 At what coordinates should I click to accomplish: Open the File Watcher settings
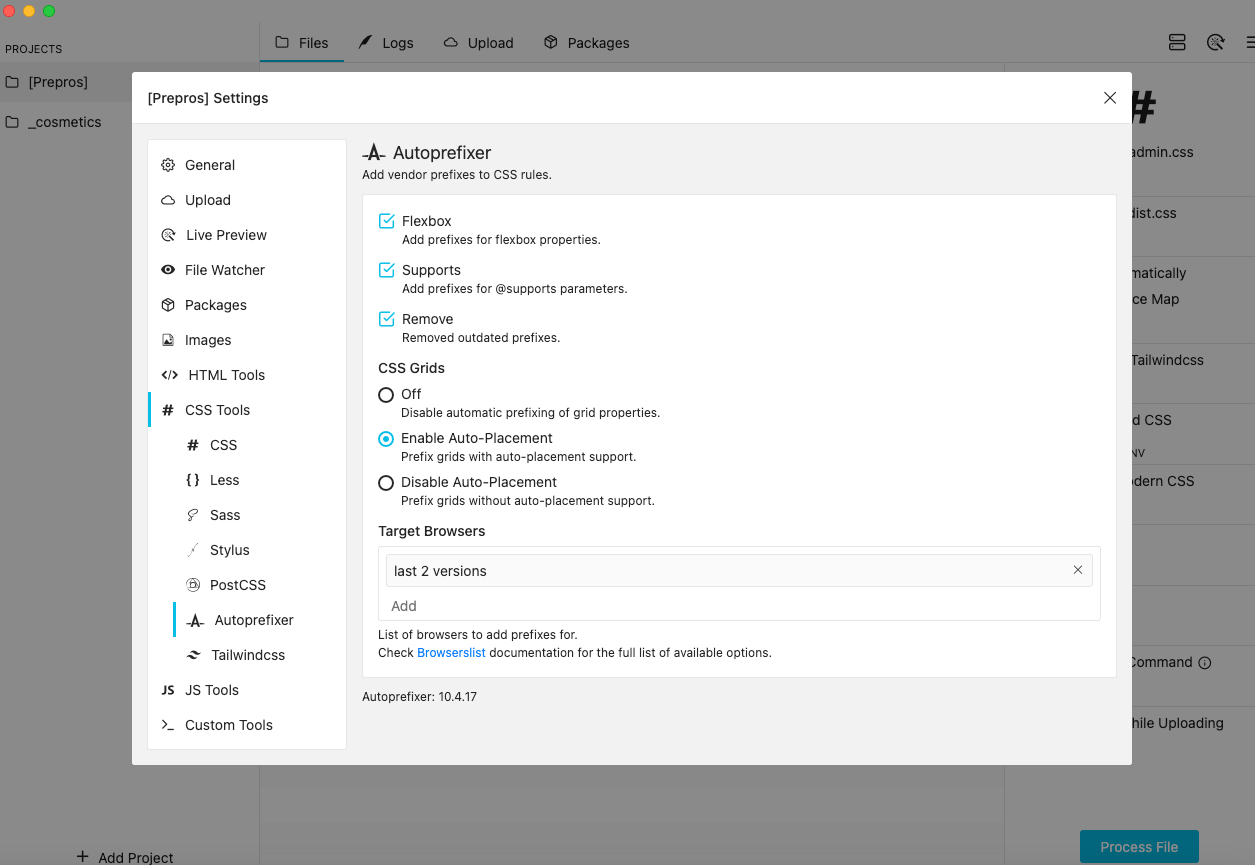225,269
